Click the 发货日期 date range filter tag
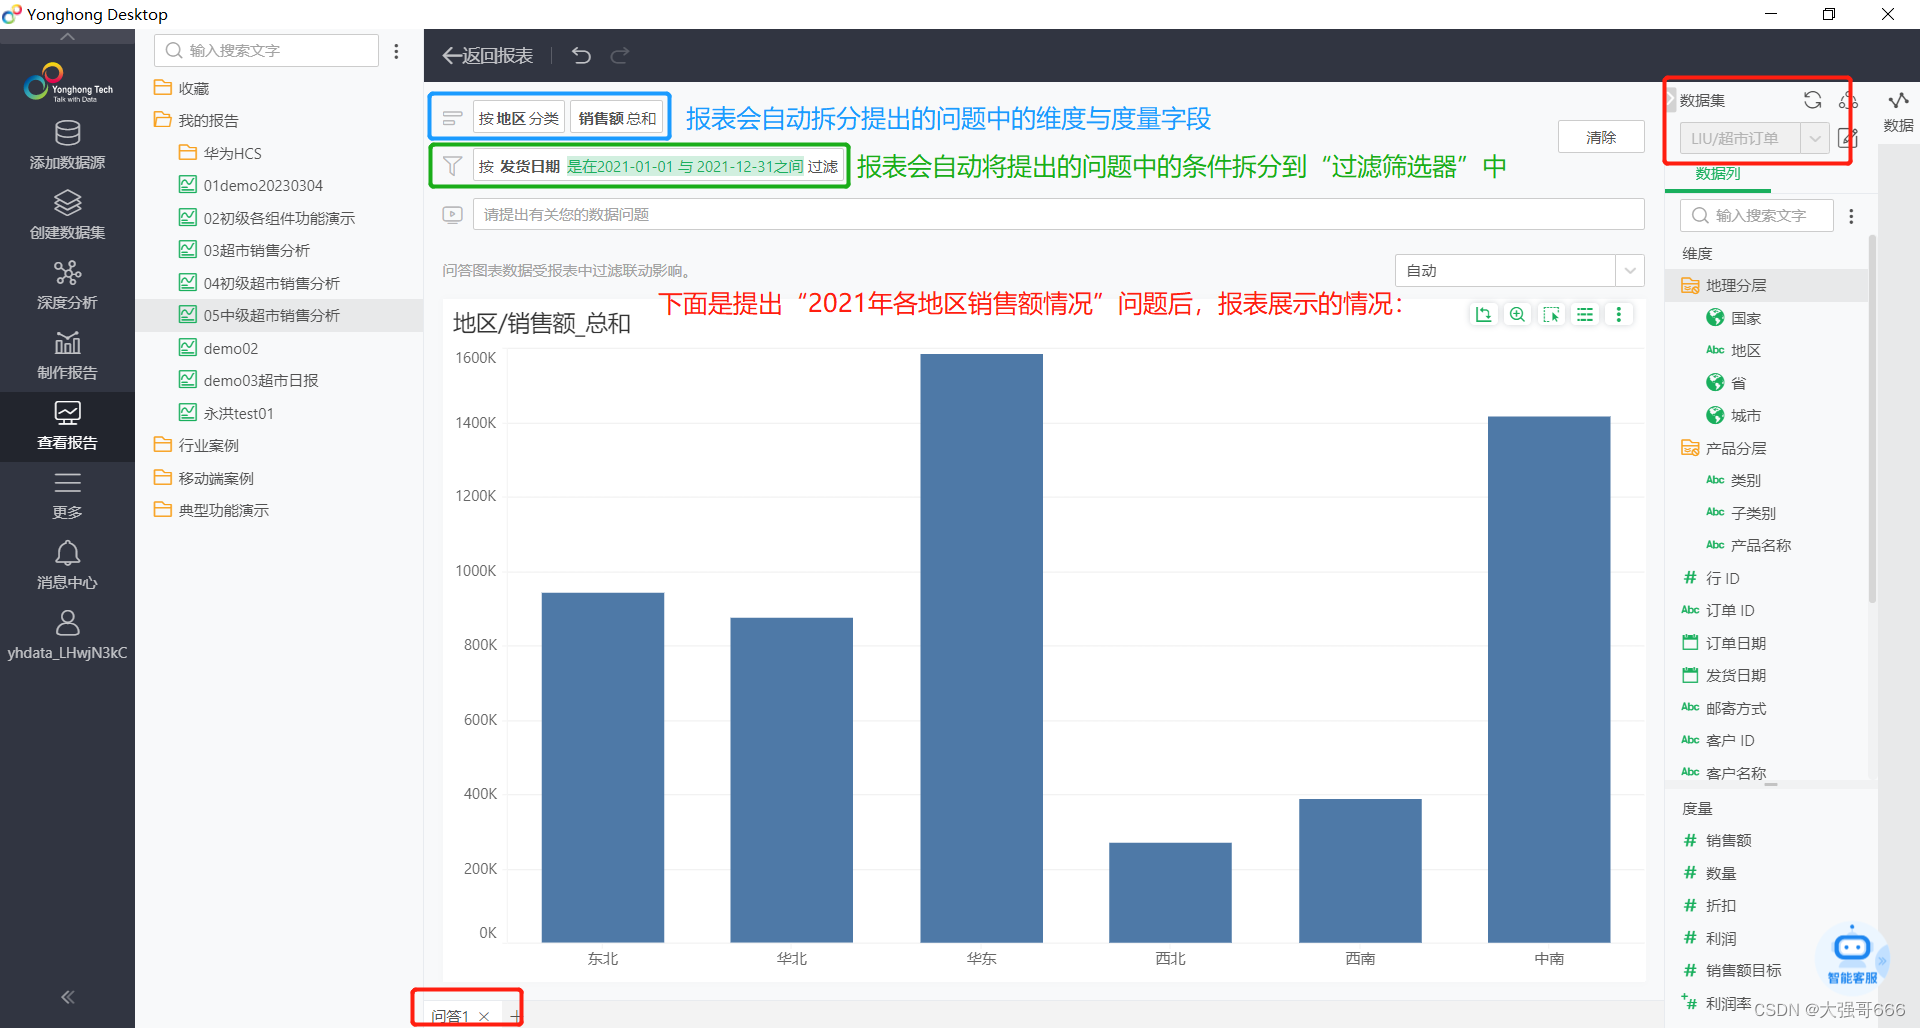Screen dimensions: 1920x1028 [658, 166]
